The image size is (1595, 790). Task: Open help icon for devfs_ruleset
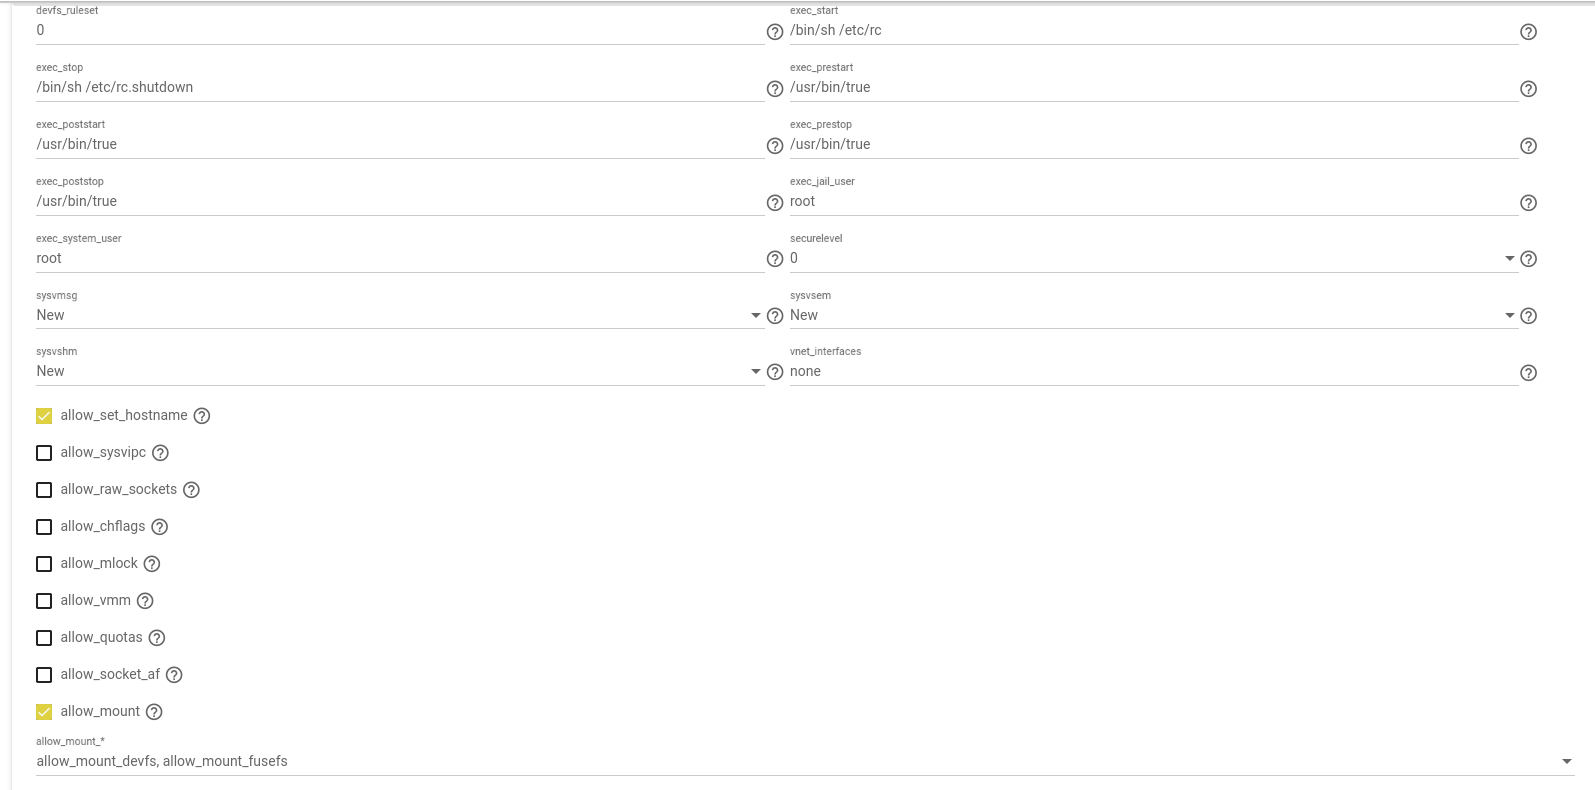click(x=774, y=32)
